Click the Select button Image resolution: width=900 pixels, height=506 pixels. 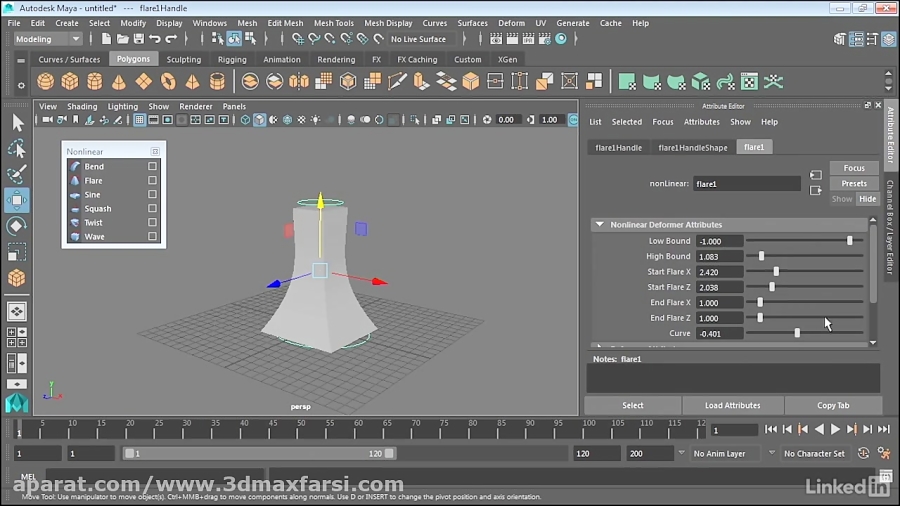tap(633, 406)
